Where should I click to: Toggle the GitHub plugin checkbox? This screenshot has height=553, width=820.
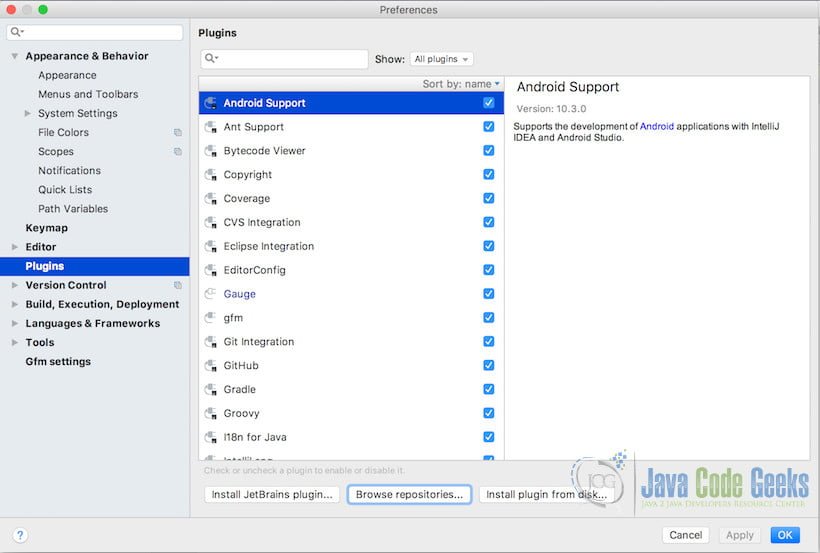[x=488, y=365]
